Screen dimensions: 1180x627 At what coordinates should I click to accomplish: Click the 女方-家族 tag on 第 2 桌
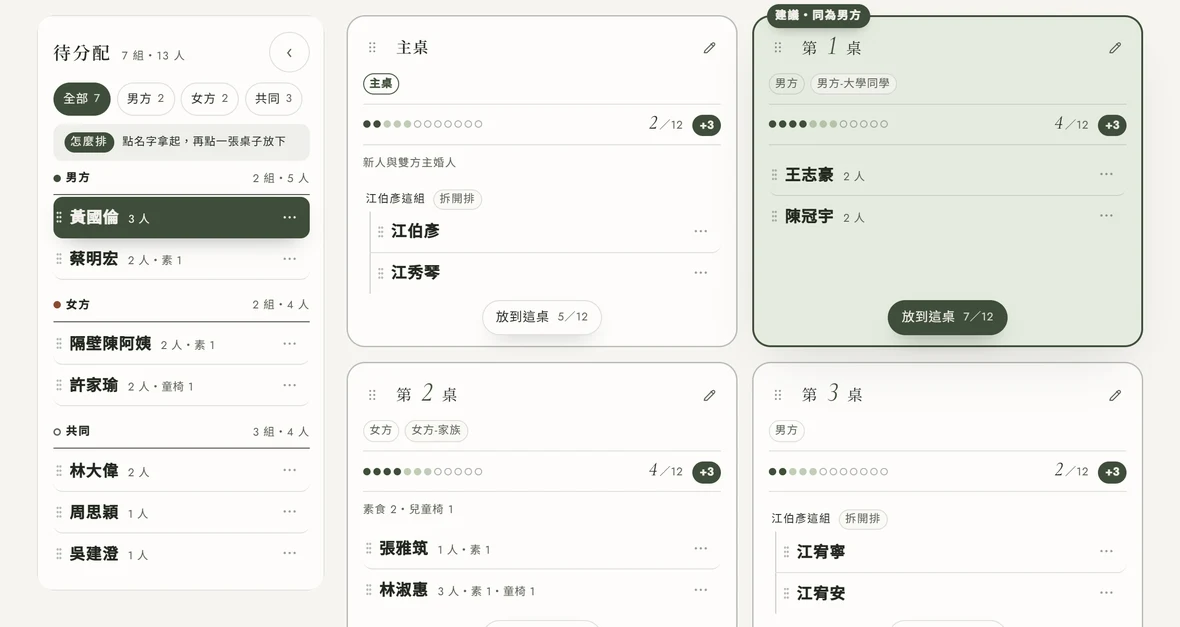[436, 431]
